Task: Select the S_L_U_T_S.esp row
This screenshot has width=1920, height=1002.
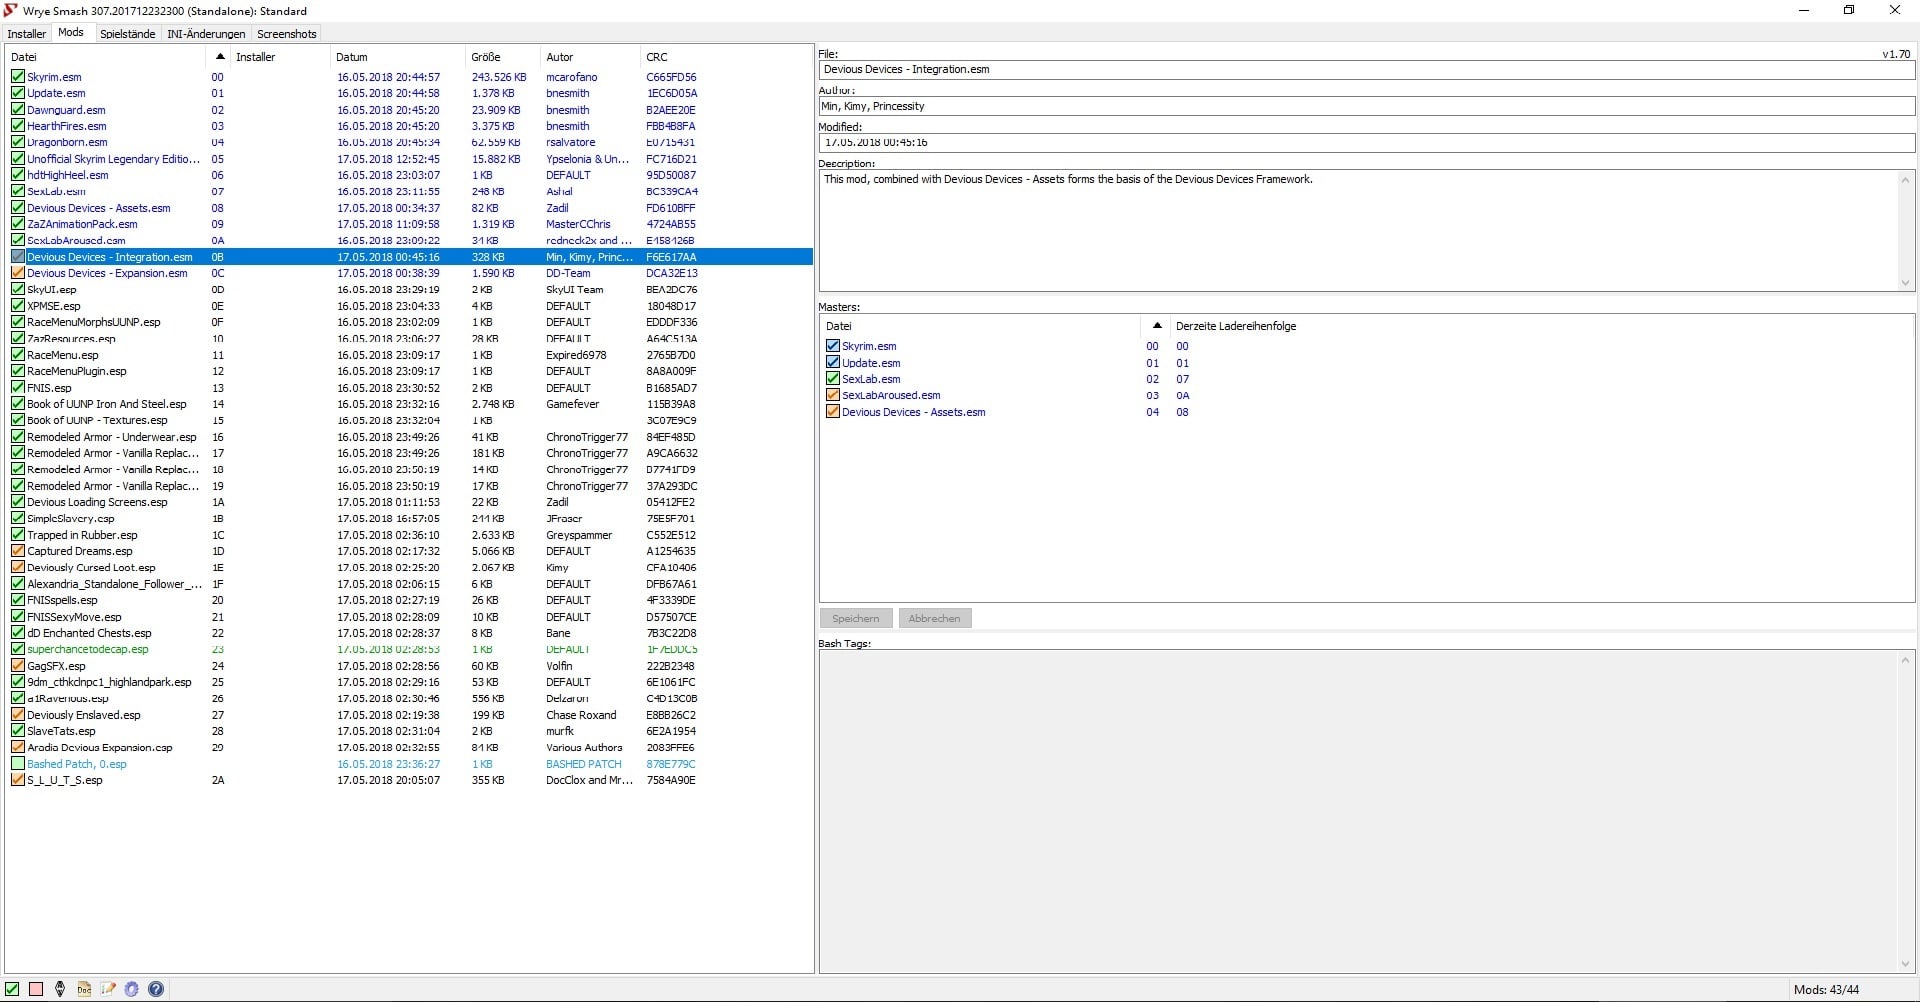Action: click(409, 780)
